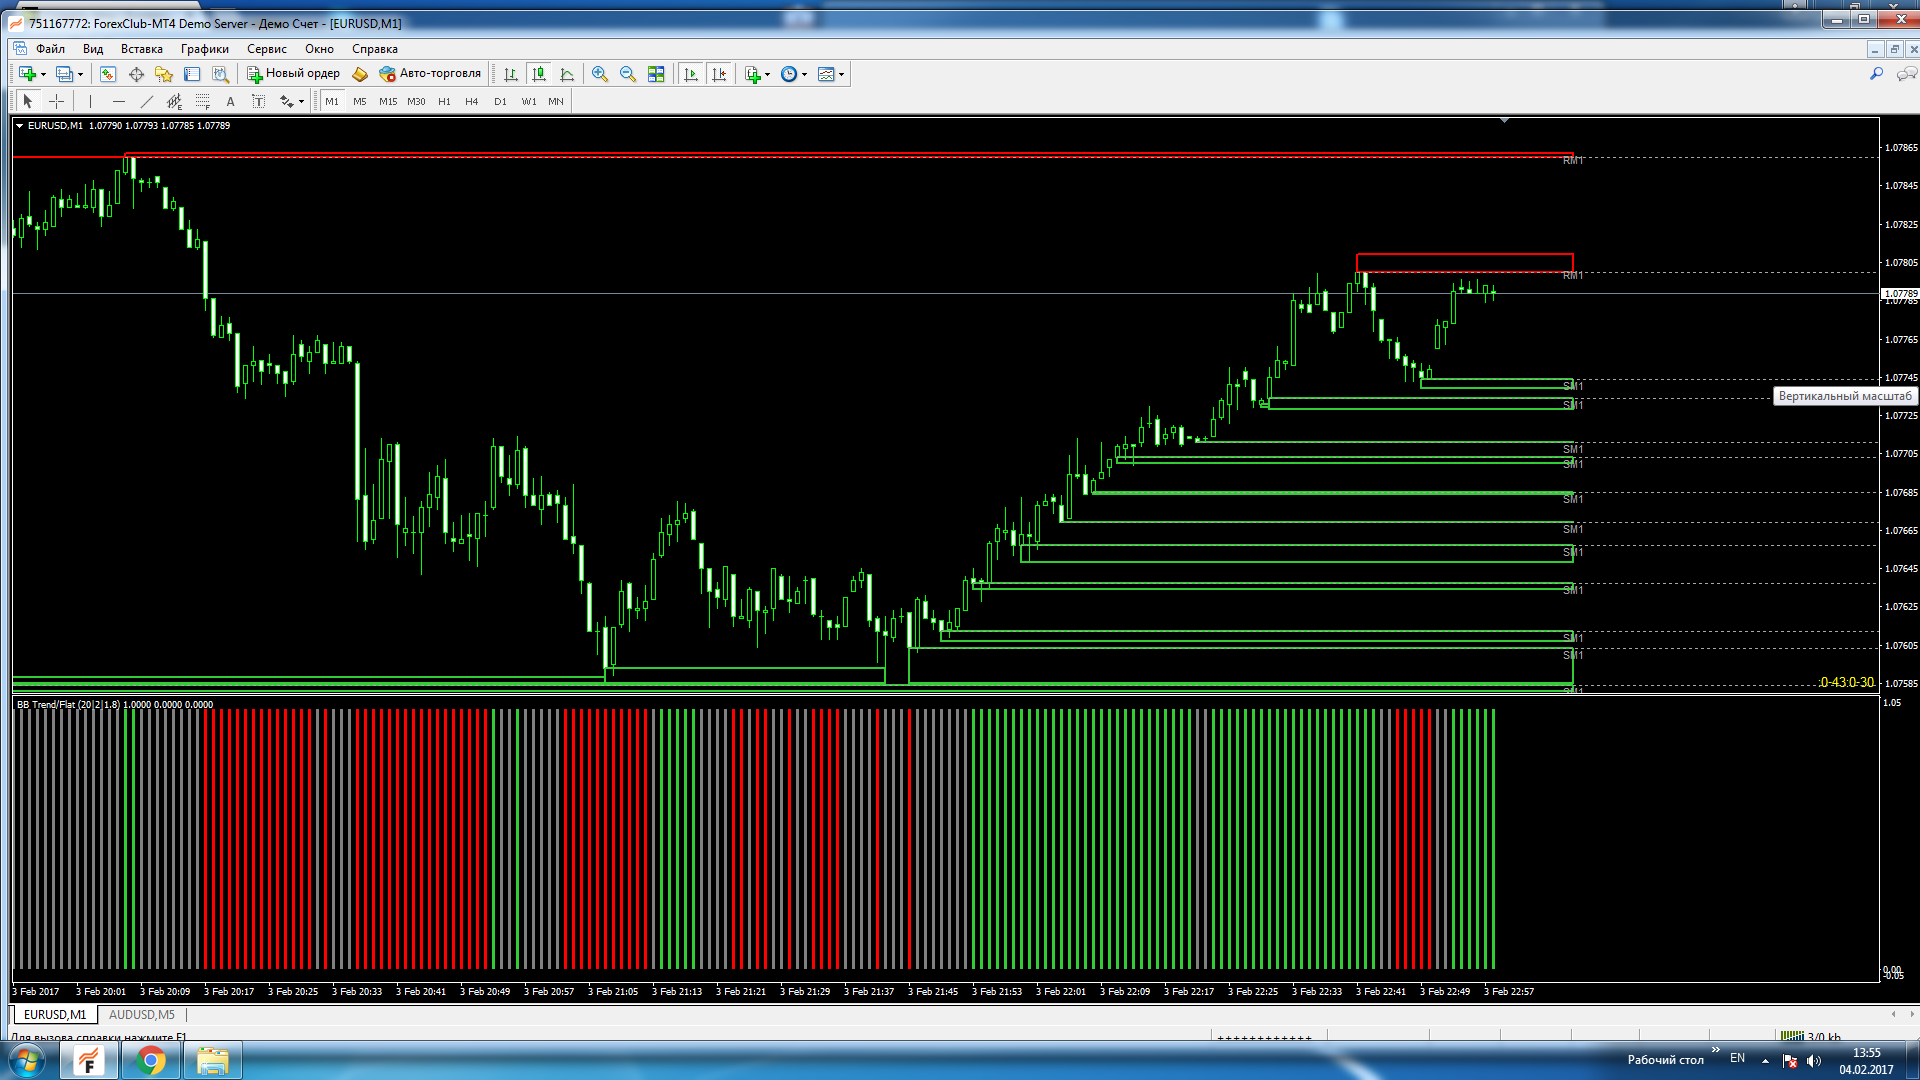The image size is (1920, 1080).
Task: Toggle chart auto scroll
Action: tap(690, 74)
